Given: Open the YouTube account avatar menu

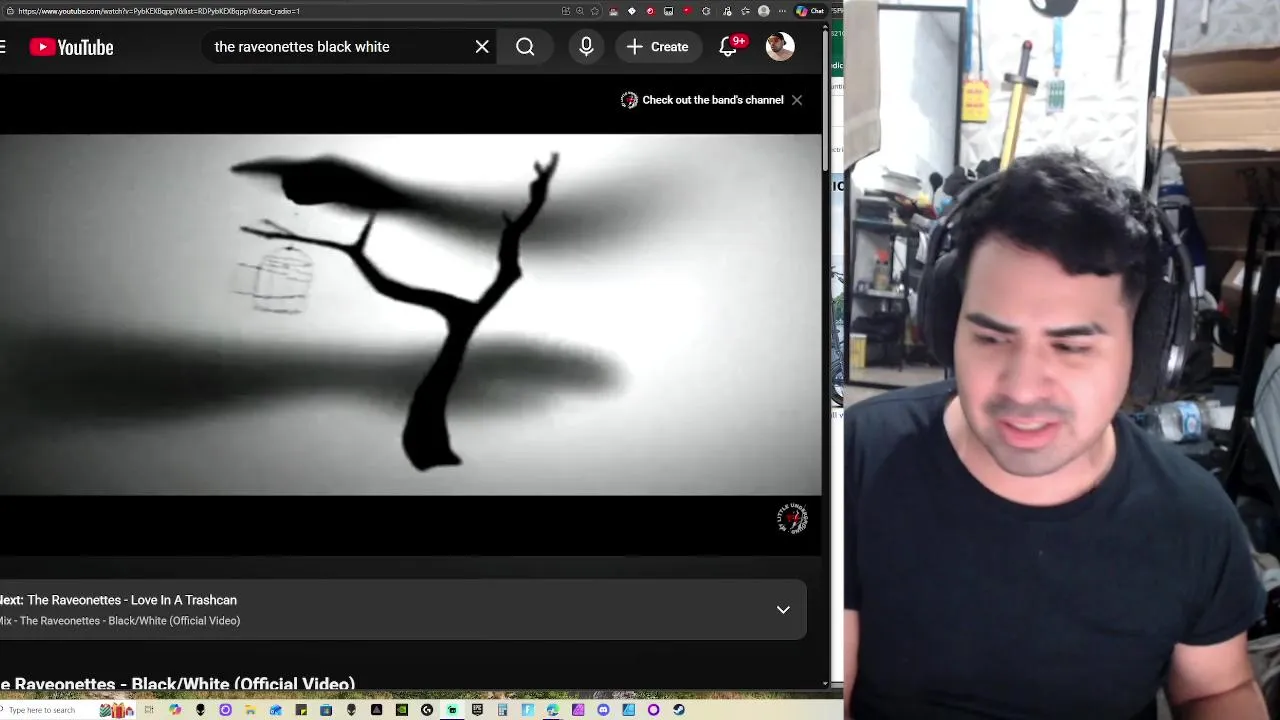Looking at the screenshot, I should [x=780, y=46].
